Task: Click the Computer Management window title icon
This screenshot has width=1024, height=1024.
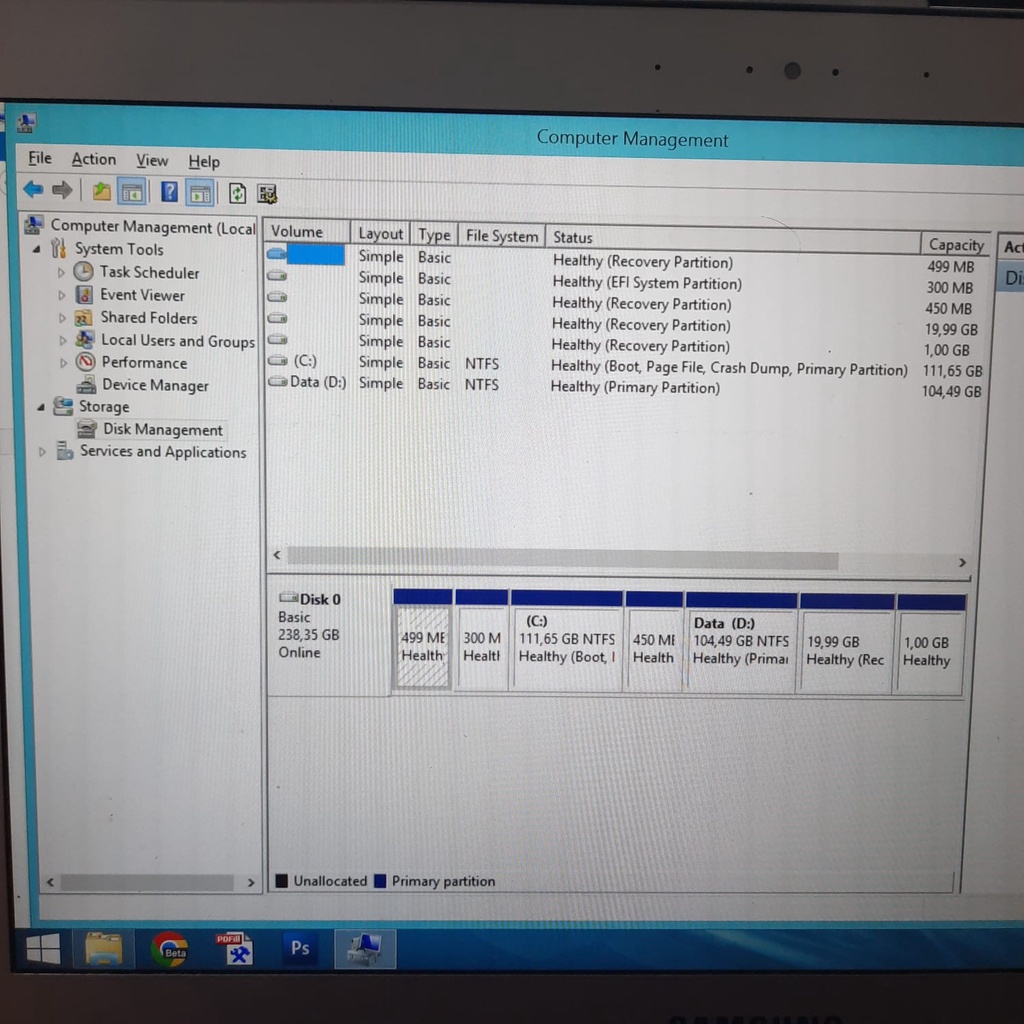Action: (x=27, y=122)
